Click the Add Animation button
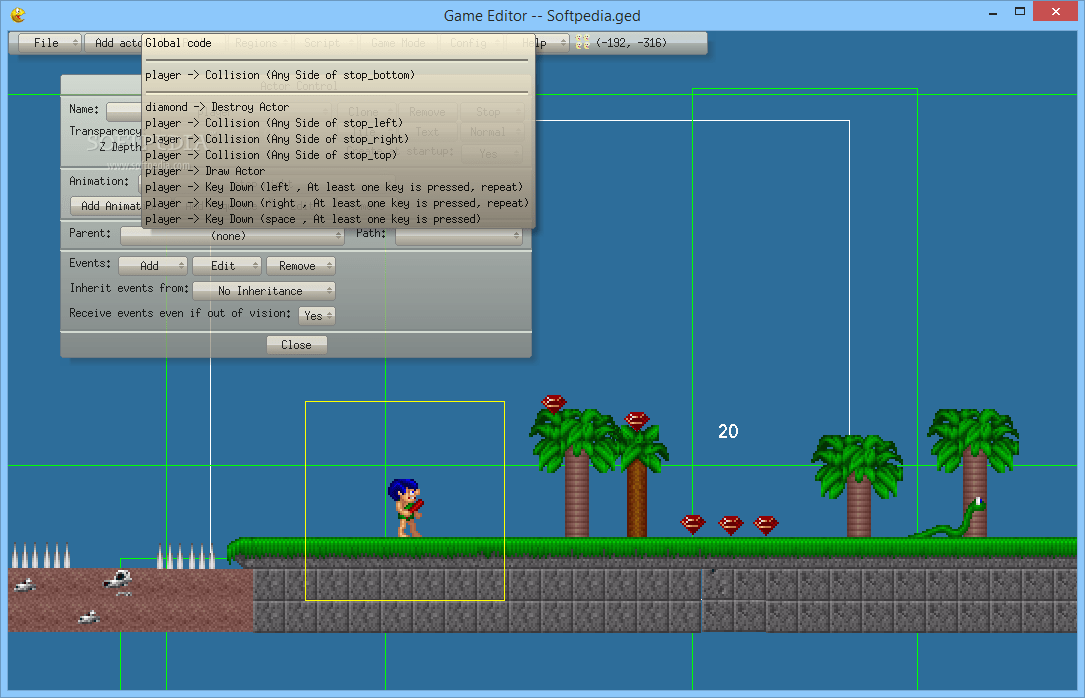 click(107, 206)
